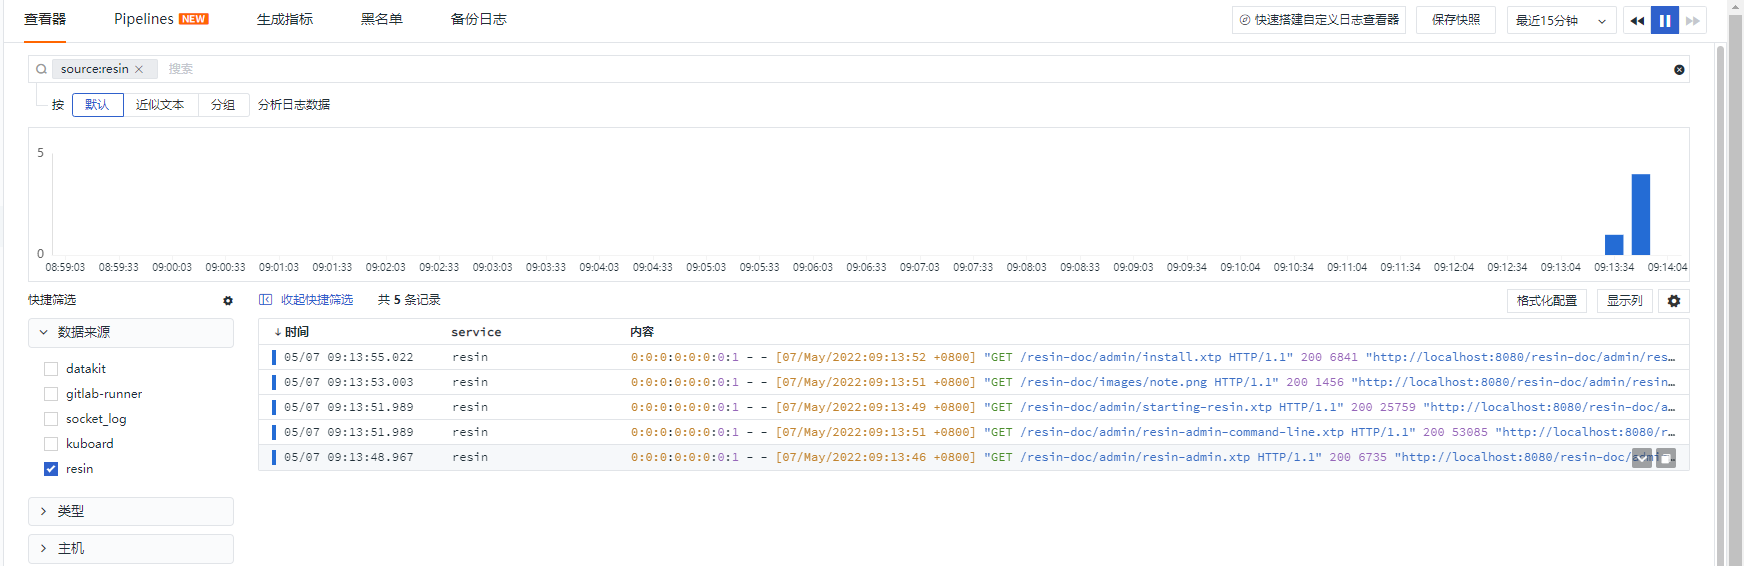Image resolution: width=1744 pixels, height=566 pixels.
Task: Click the tallest blue histogram bar
Action: [1640, 214]
